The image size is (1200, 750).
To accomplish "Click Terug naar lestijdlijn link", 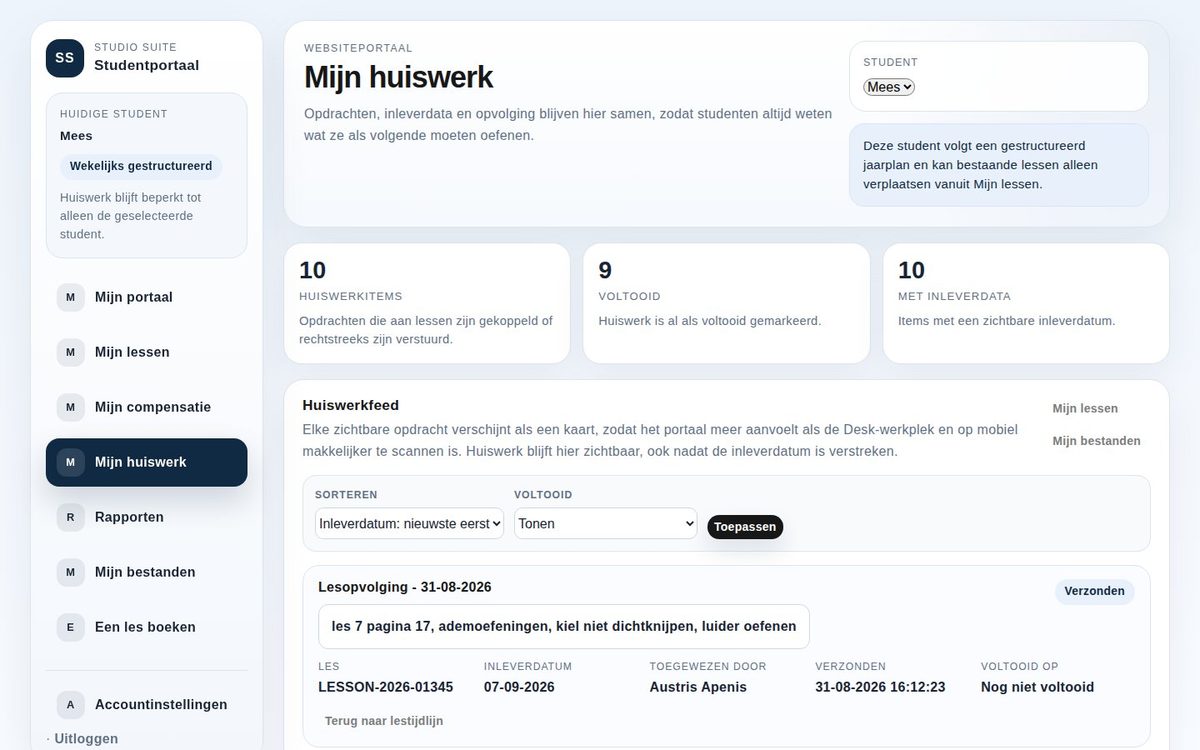I will [x=384, y=721].
